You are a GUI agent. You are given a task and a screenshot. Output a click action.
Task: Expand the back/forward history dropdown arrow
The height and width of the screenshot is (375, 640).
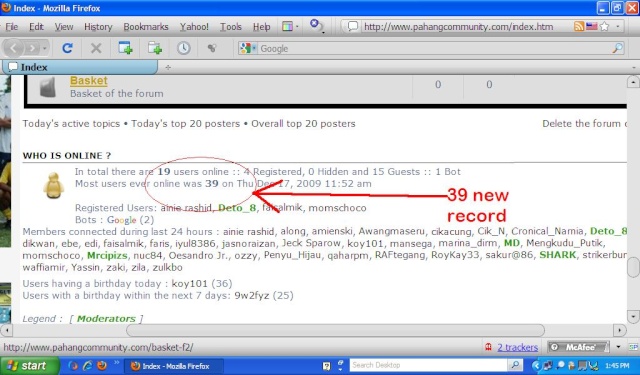click(44, 49)
